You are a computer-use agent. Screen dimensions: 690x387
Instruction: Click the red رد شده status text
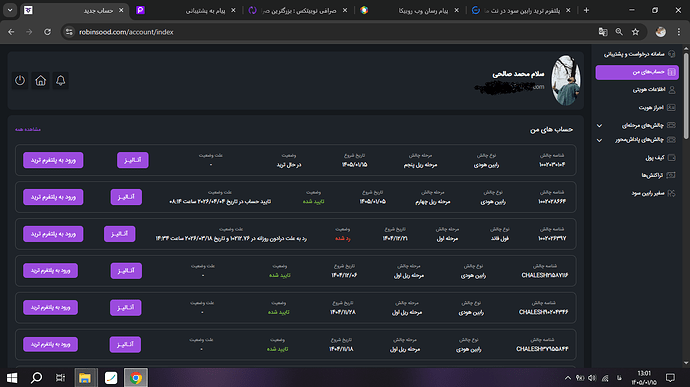[x=342, y=239]
